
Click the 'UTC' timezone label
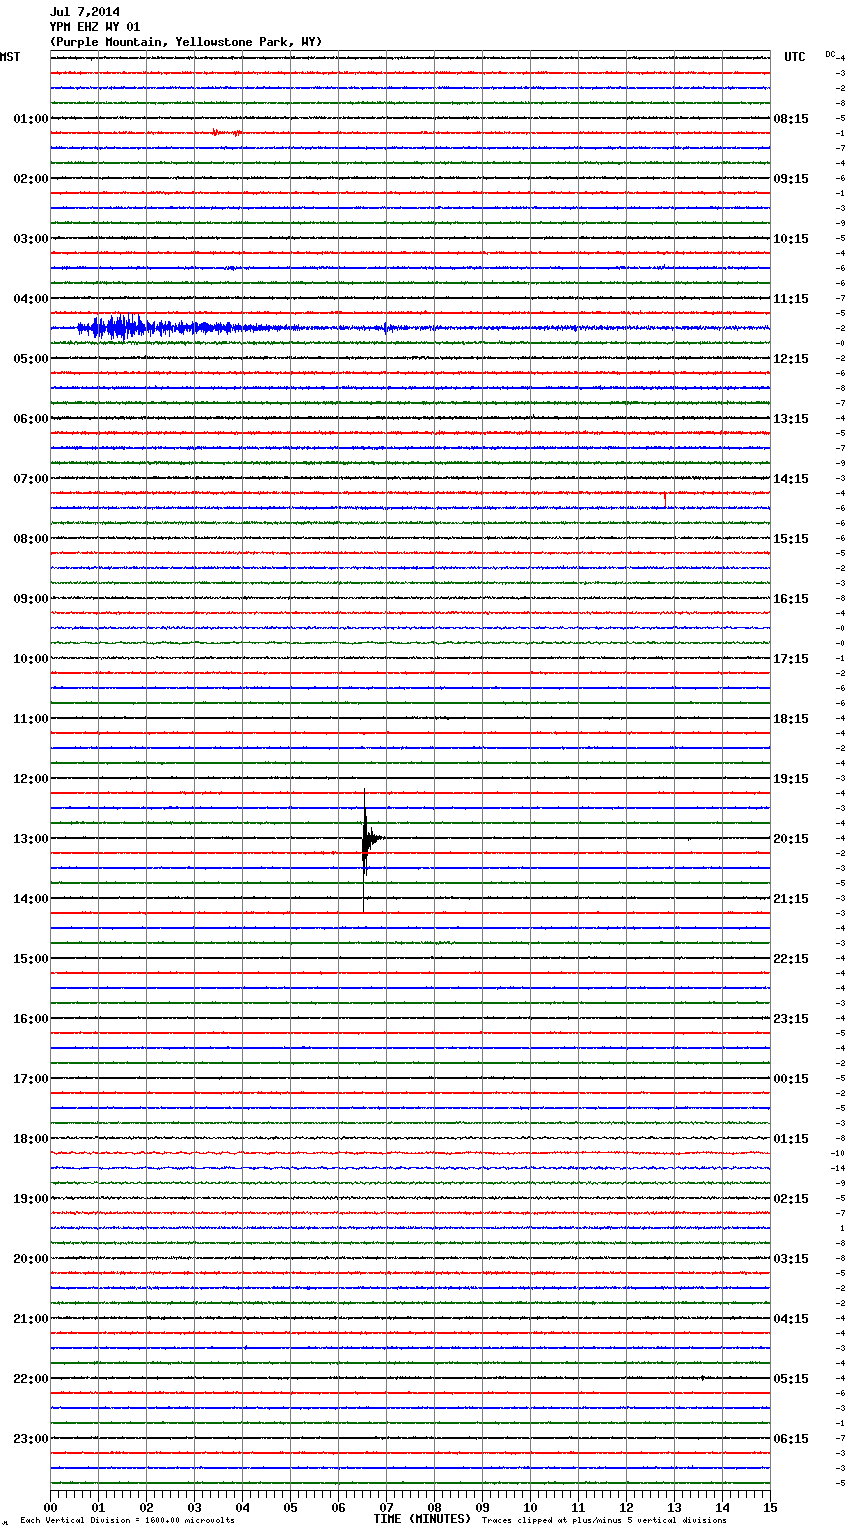pos(794,57)
